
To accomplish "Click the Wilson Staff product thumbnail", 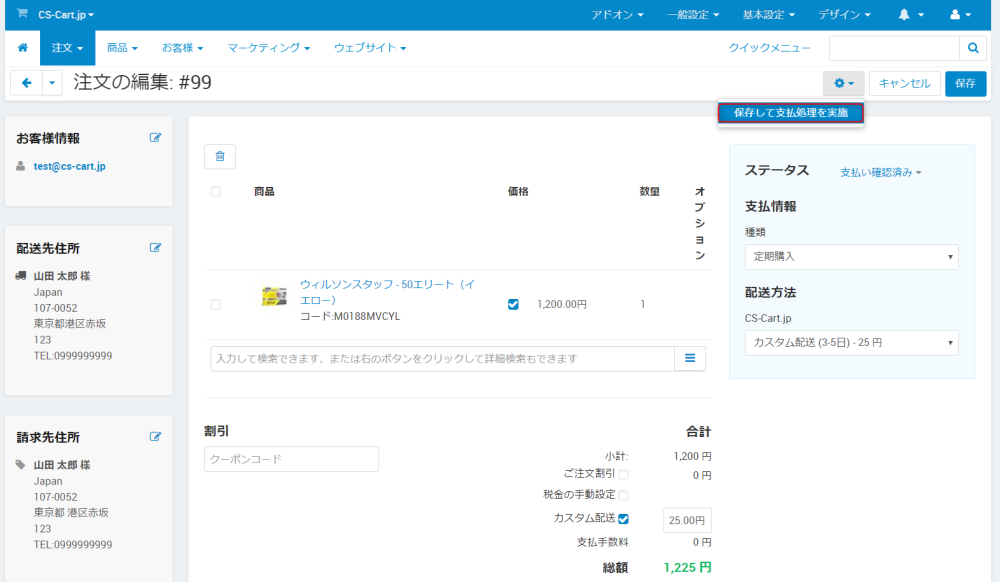I will (x=274, y=296).
